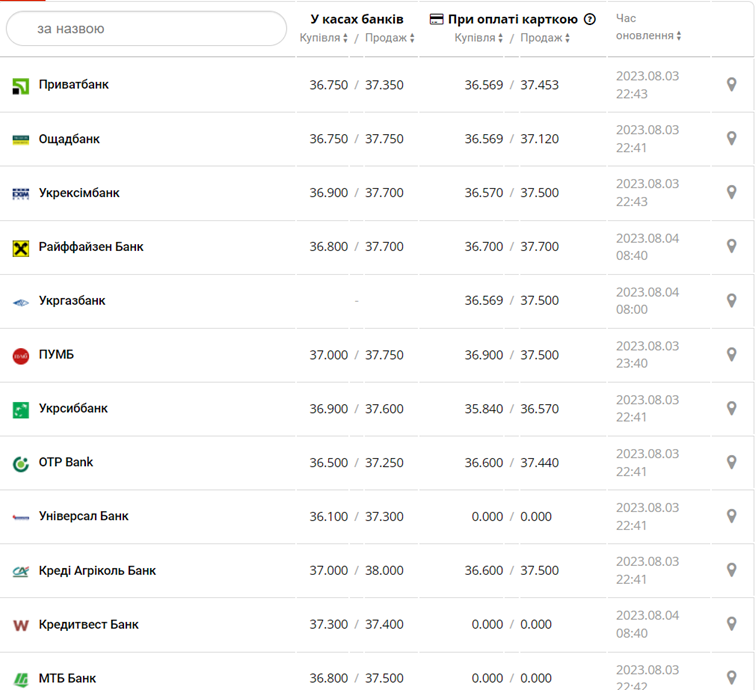The width and height of the screenshot is (756, 690).
Task: Click the map pin for Приватбанк
Action: click(731, 85)
